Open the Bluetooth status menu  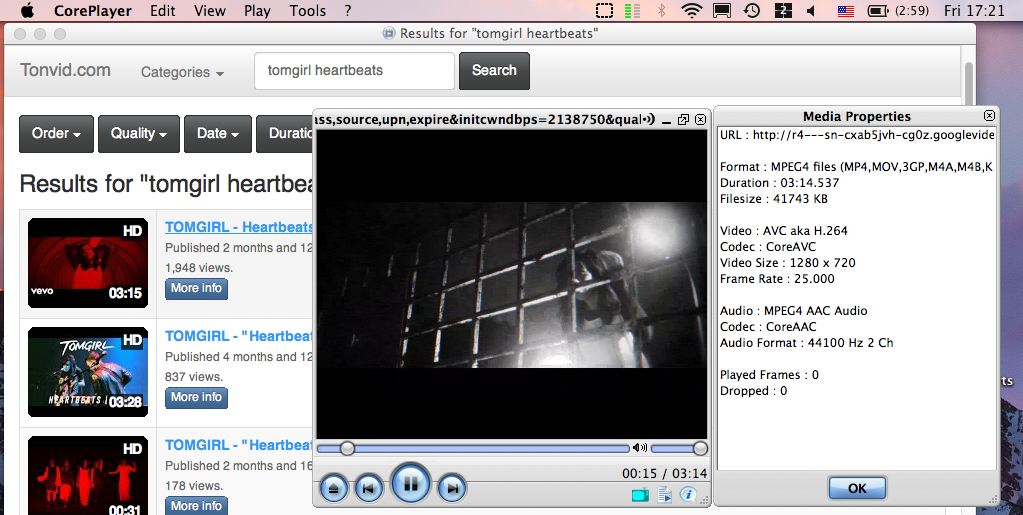(x=661, y=10)
